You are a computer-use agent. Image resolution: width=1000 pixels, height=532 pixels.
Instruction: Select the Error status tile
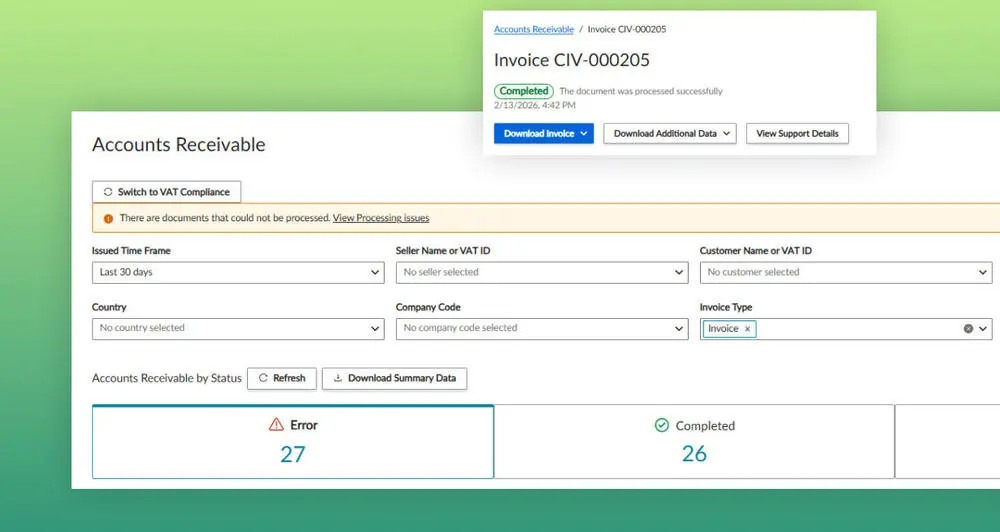tap(293, 441)
